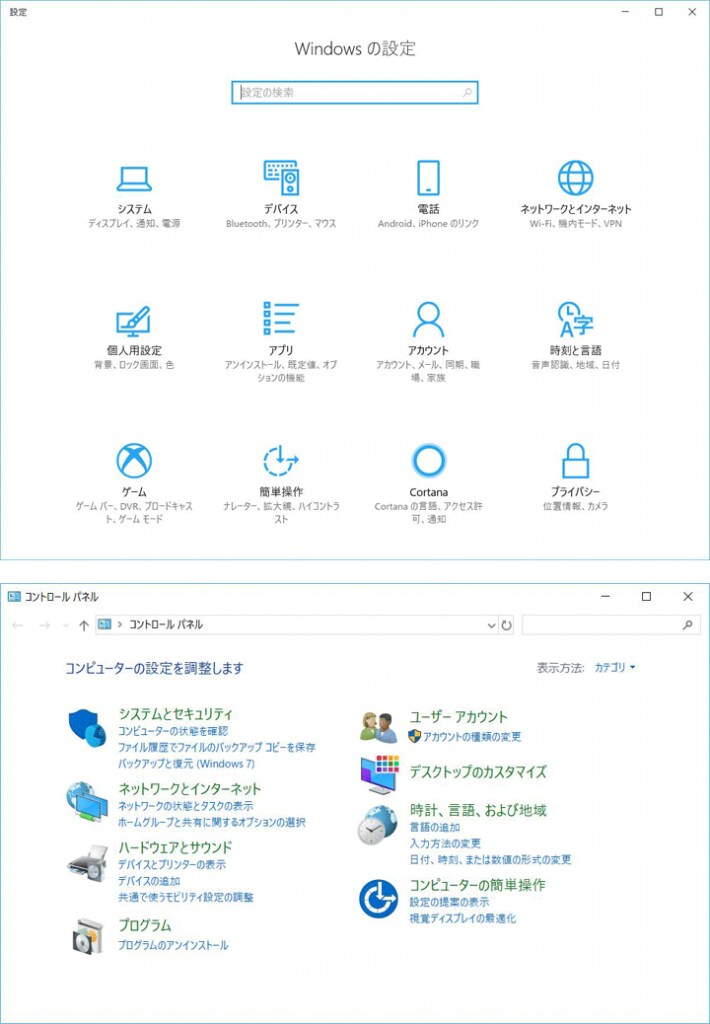Open the プライバシー lock icon
The image size is (710, 1024).
[575, 460]
